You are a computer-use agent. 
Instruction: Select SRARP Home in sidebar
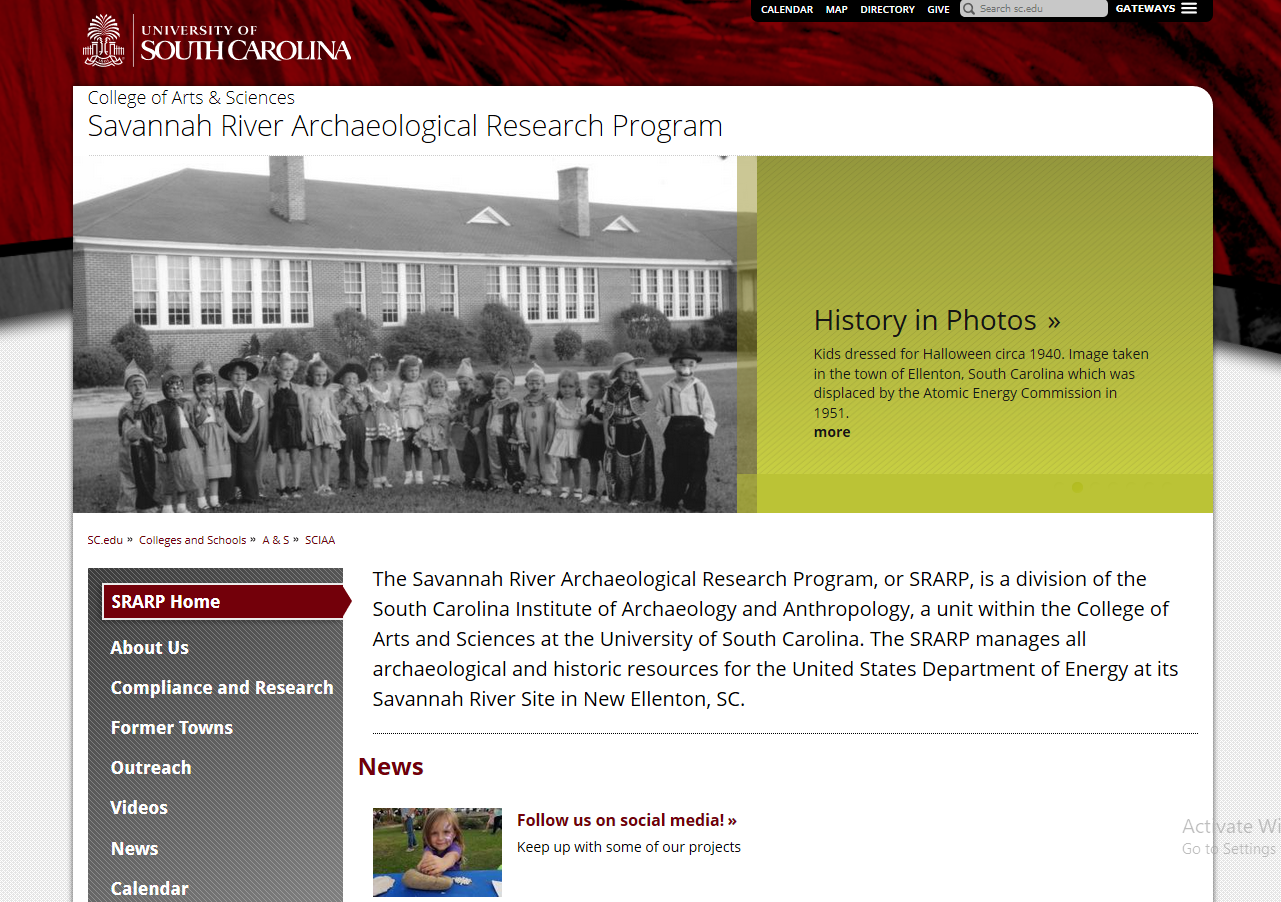coord(226,601)
